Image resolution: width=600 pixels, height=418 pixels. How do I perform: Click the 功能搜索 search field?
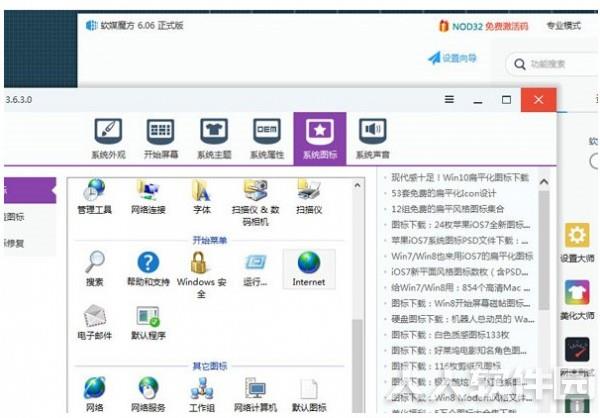pyautogui.click(x=551, y=64)
